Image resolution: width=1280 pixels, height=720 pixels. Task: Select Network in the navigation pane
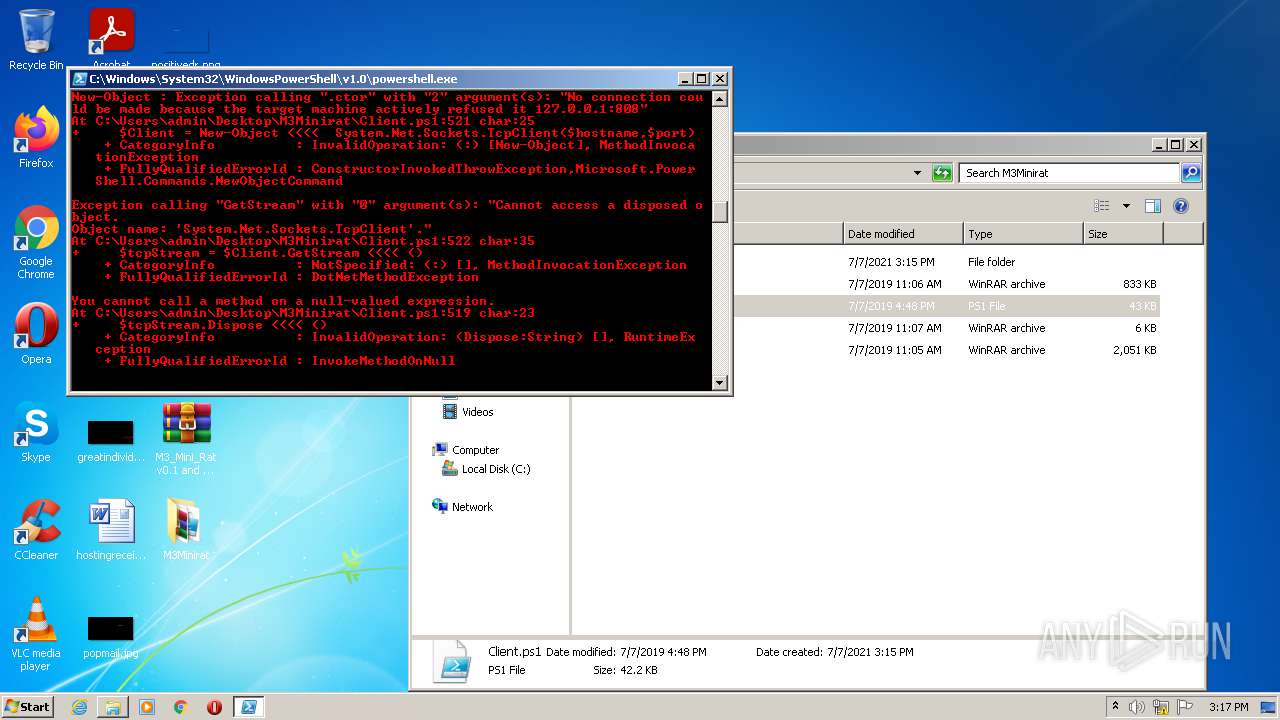(462, 507)
